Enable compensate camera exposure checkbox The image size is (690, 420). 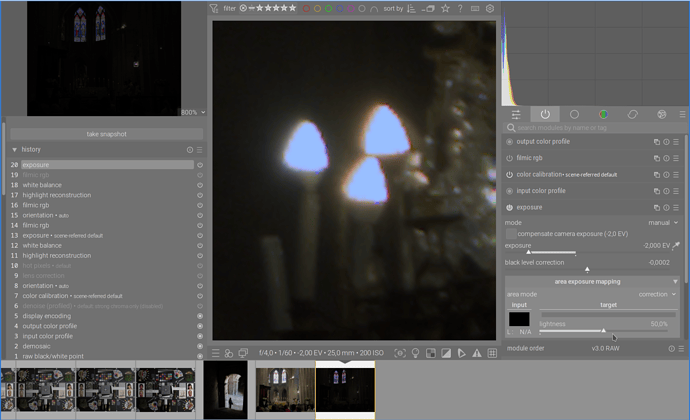pos(510,234)
